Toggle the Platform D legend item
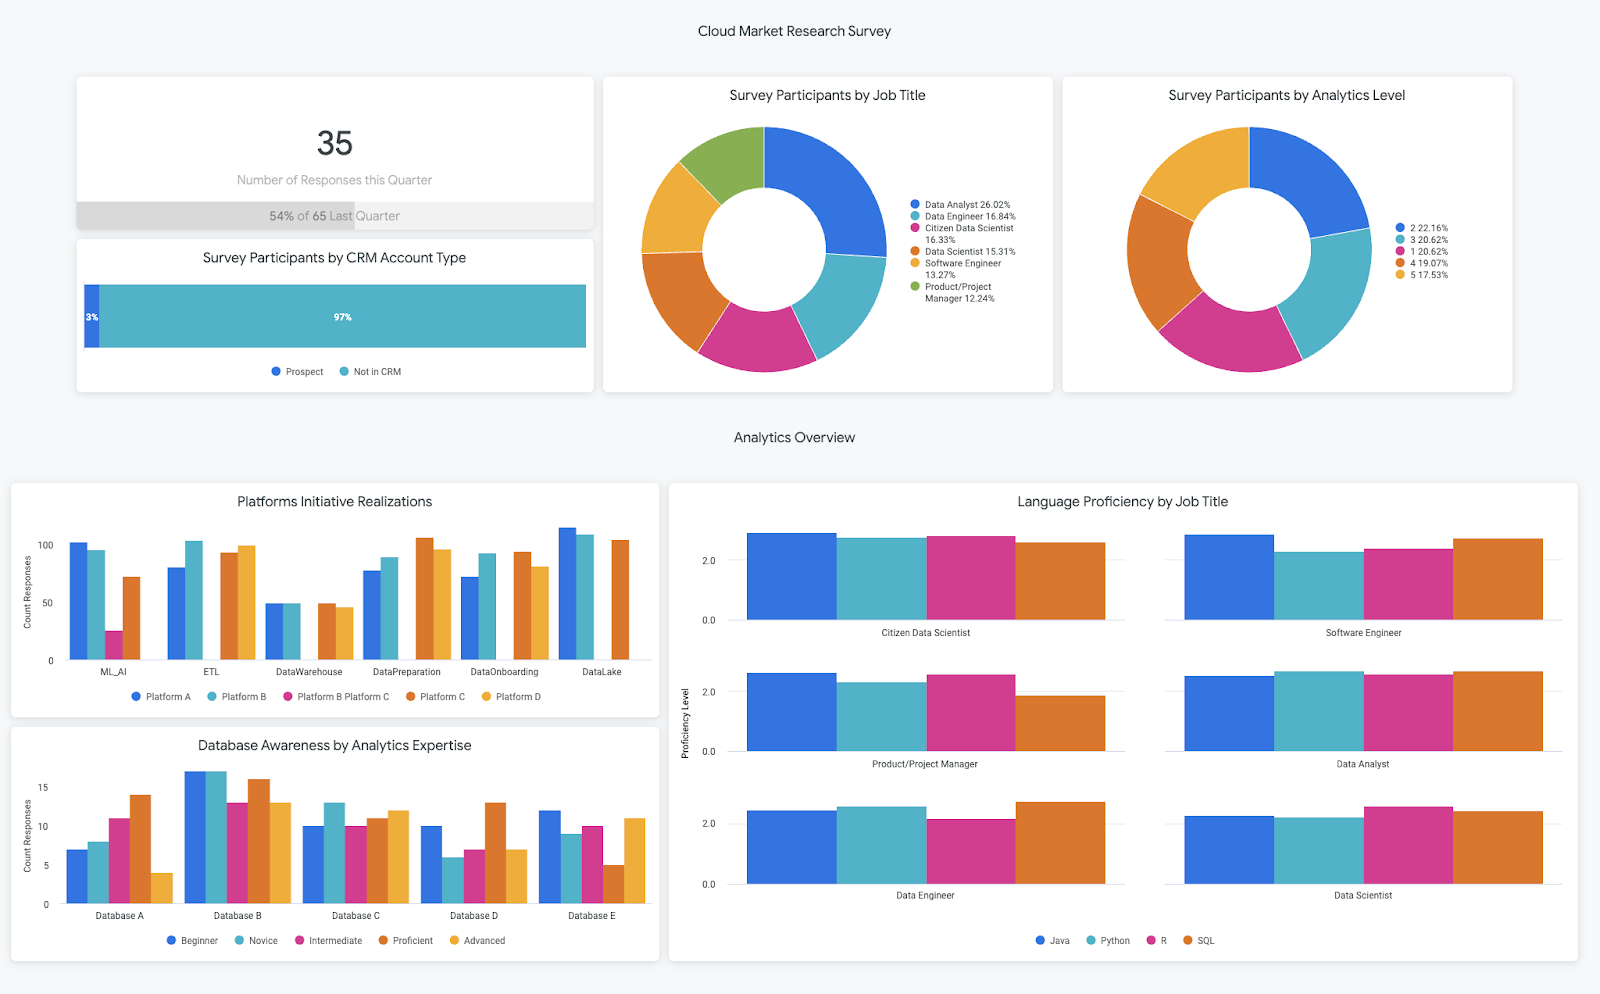 [x=511, y=697]
